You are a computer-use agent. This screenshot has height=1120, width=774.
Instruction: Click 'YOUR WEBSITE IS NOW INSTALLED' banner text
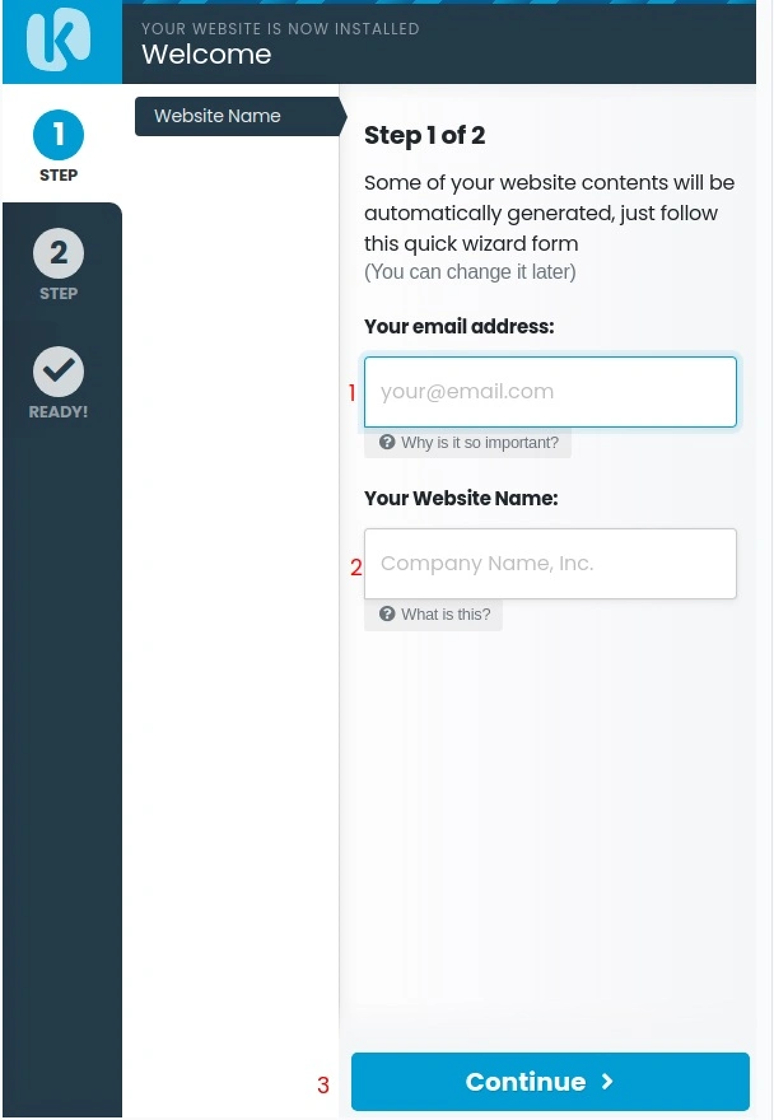pos(280,28)
